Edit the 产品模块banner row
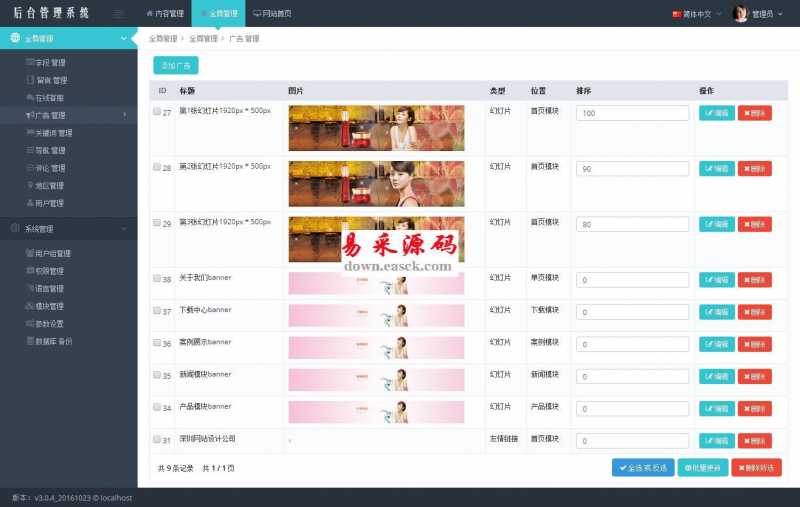Viewport: 800px width, 507px height. [x=717, y=408]
